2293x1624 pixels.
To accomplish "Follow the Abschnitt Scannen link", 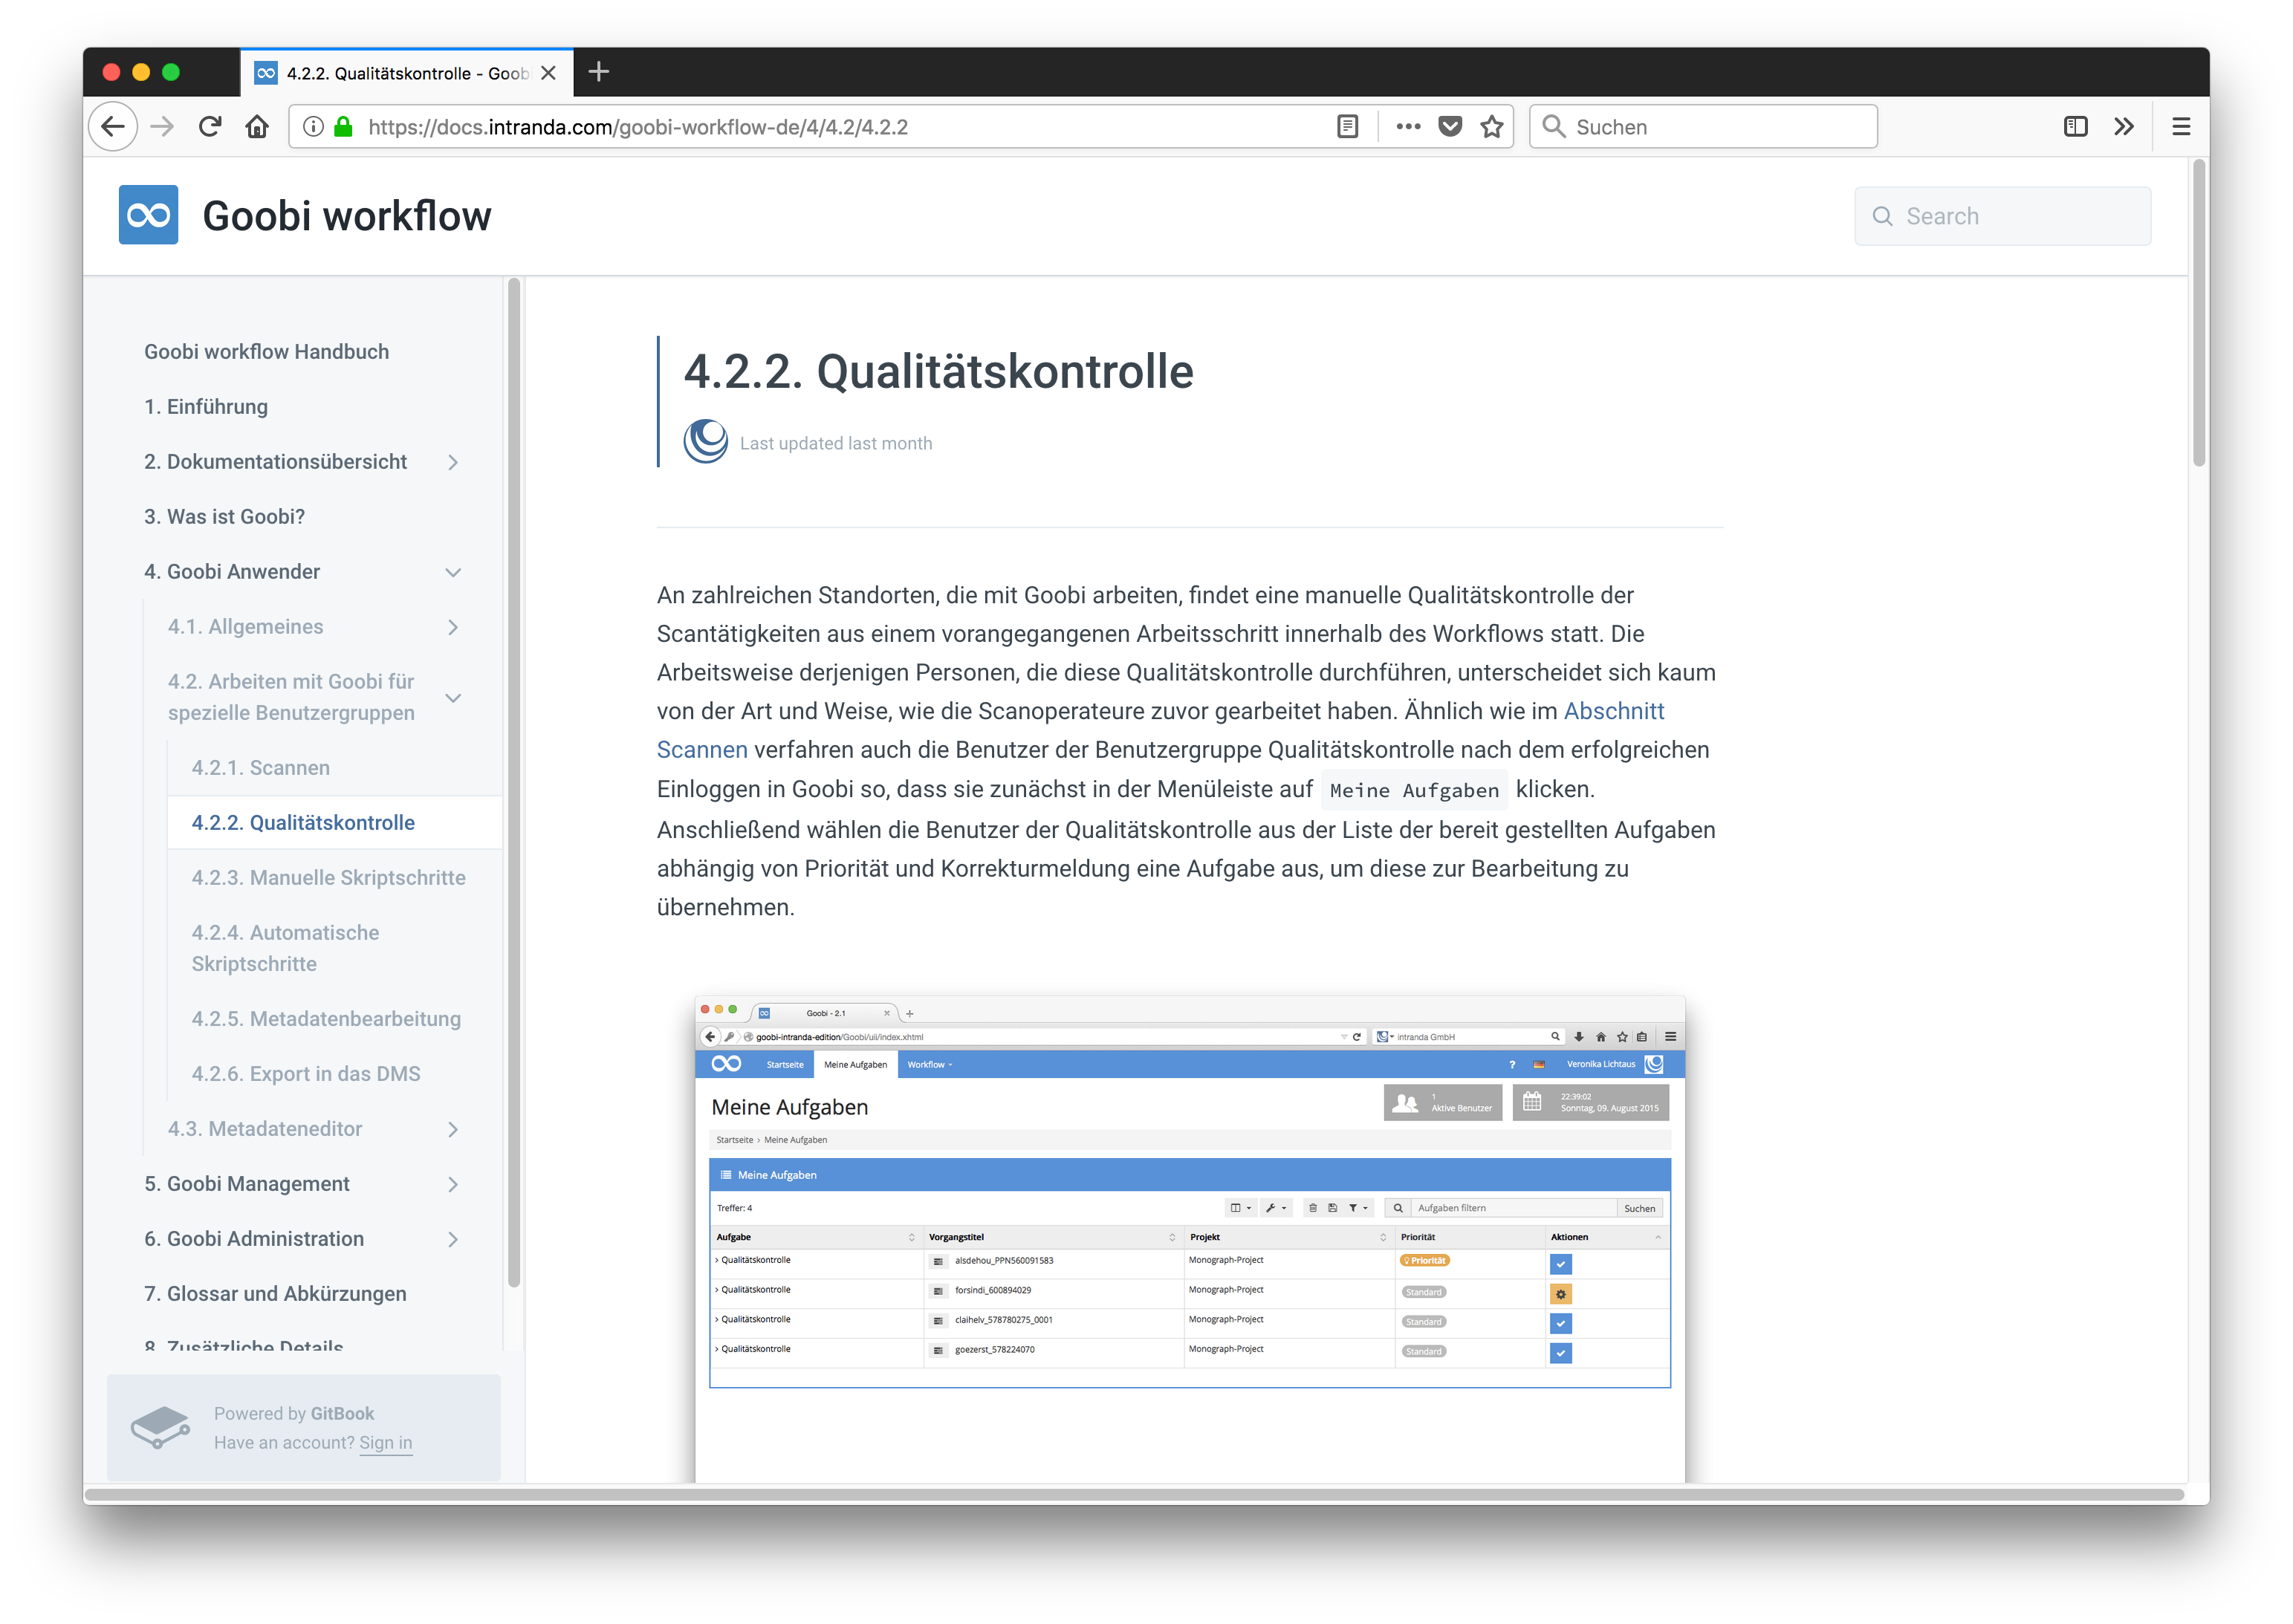I will (1613, 711).
